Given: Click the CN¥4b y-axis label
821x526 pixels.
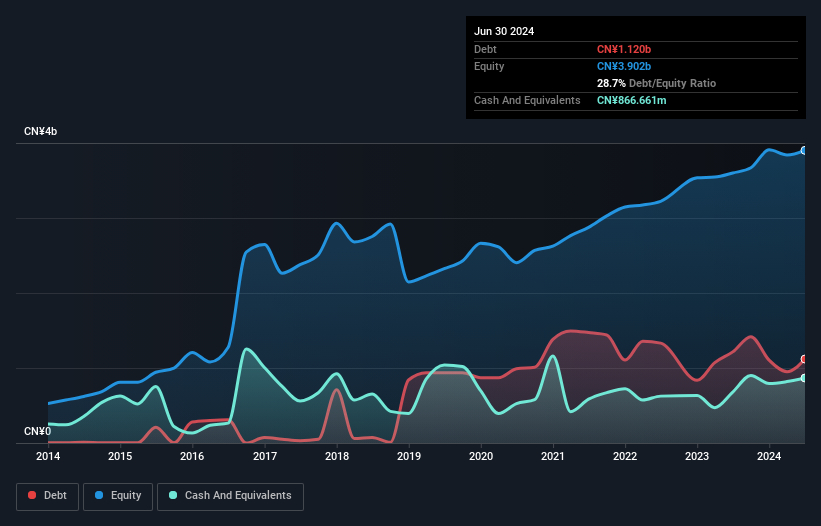Looking at the screenshot, I should click(x=40, y=131).
